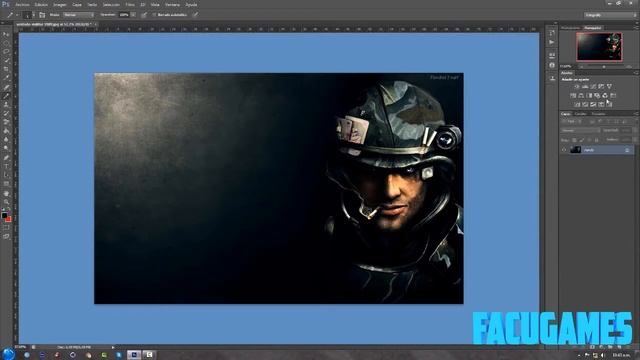The height and width of the screenshot is (360, 640).
Task: Hide the Fondo layer eye icon
Action: (564, 150)
